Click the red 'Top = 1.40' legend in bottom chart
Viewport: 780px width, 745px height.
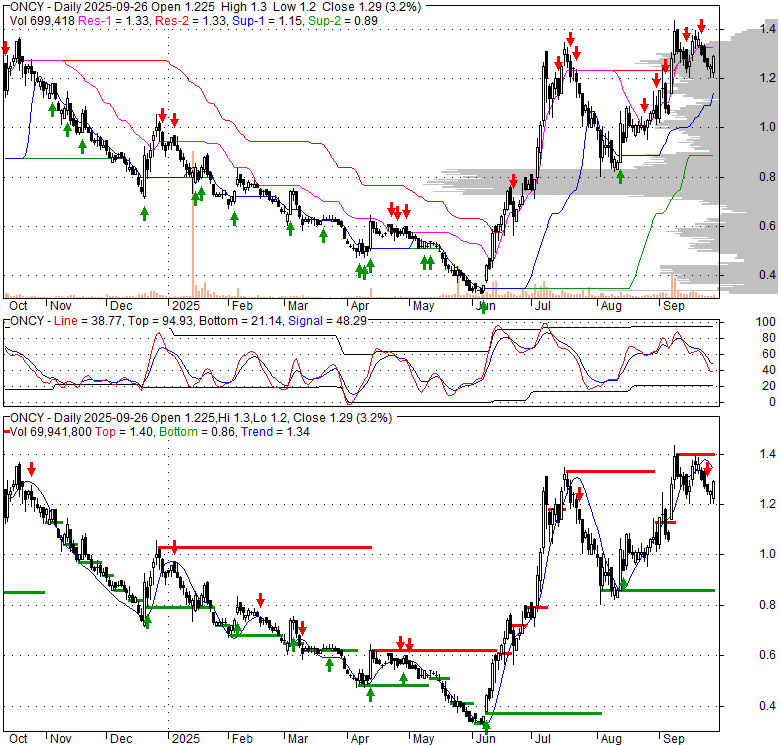click(x=124, y=432)
